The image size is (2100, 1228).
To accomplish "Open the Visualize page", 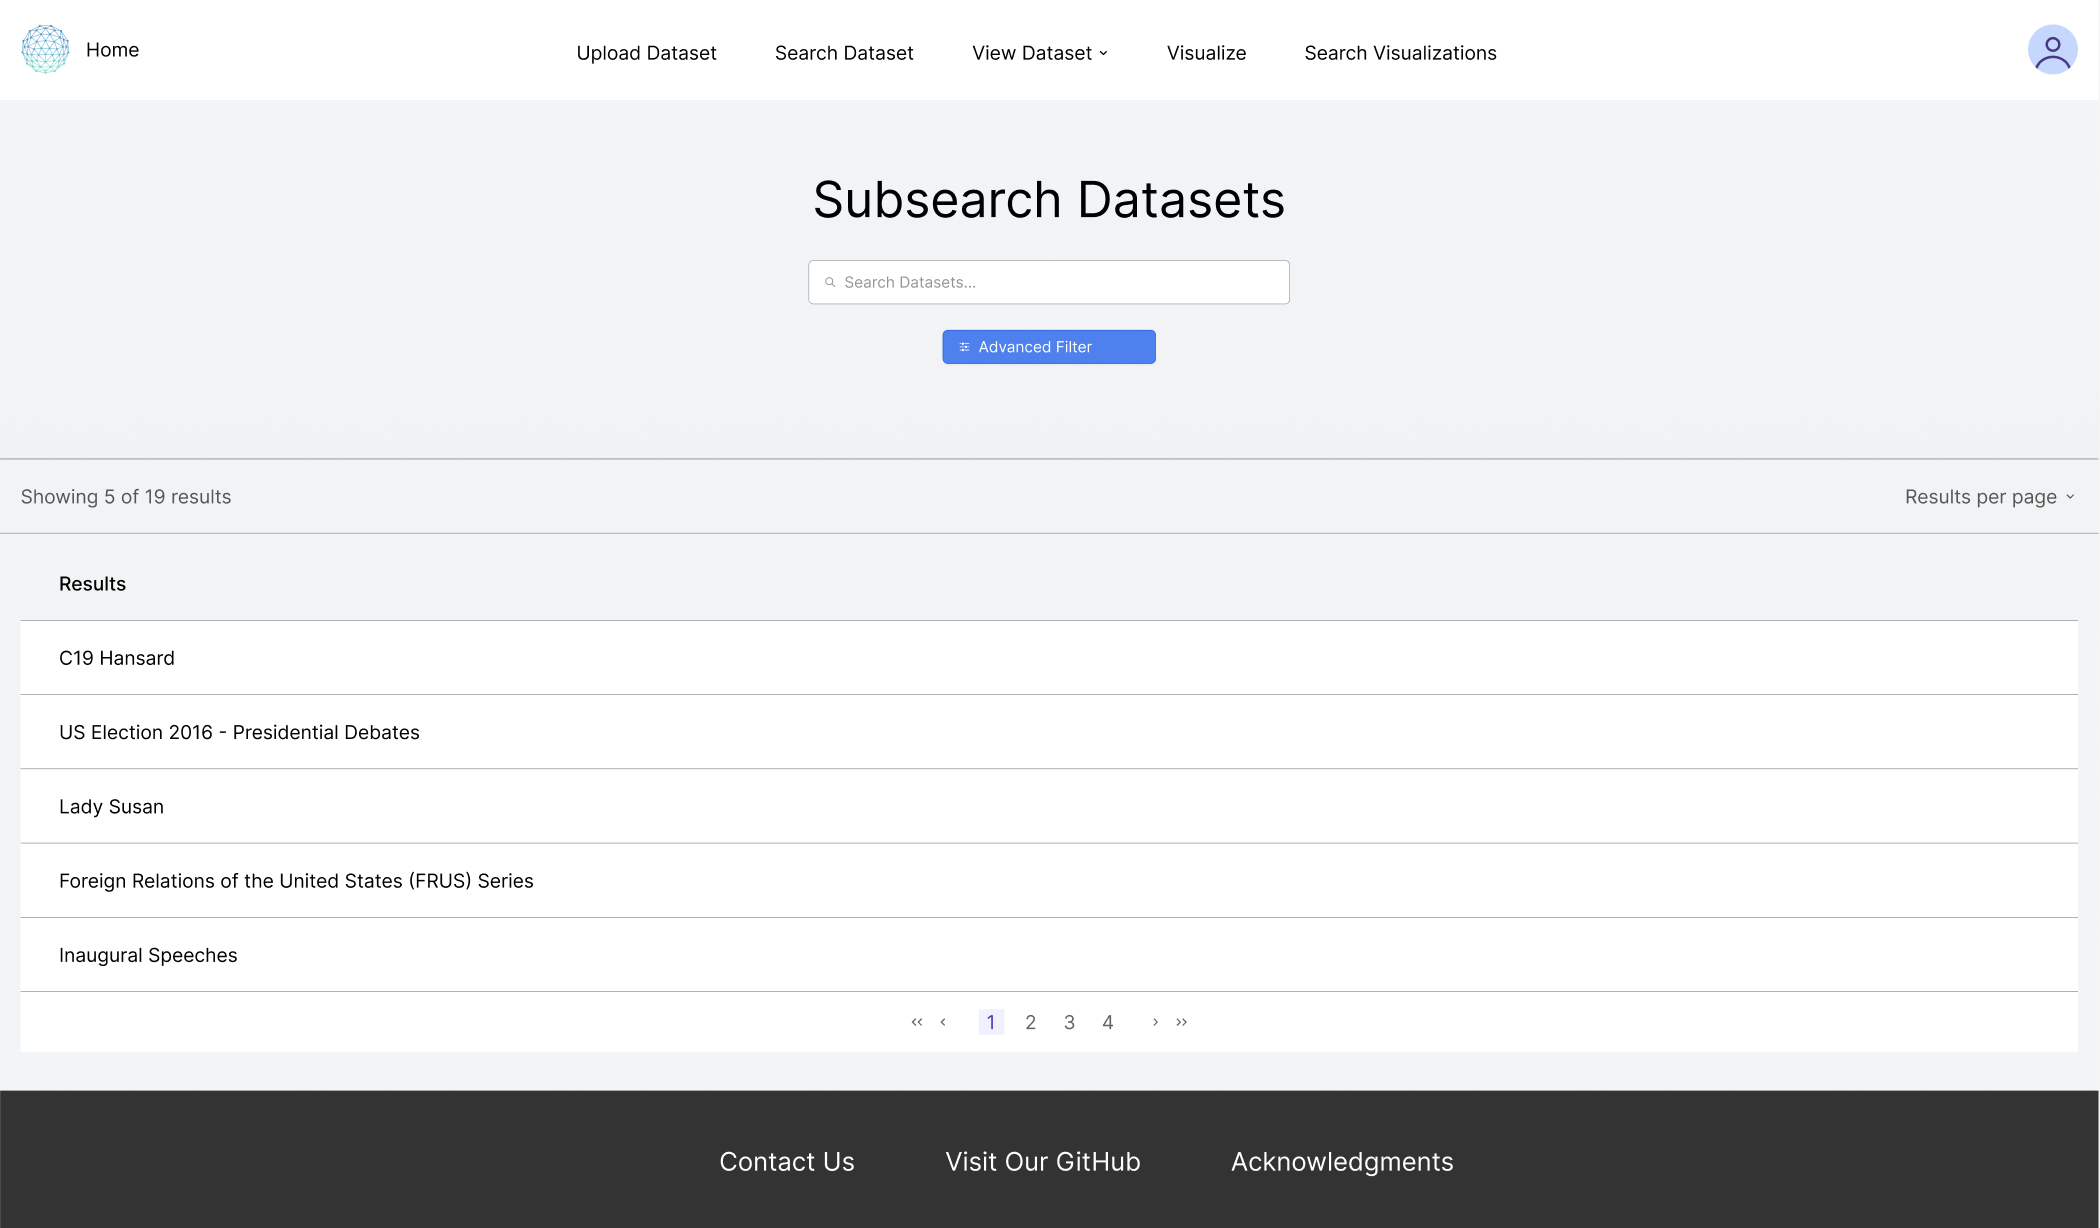I will click(x=1206, y=53).
